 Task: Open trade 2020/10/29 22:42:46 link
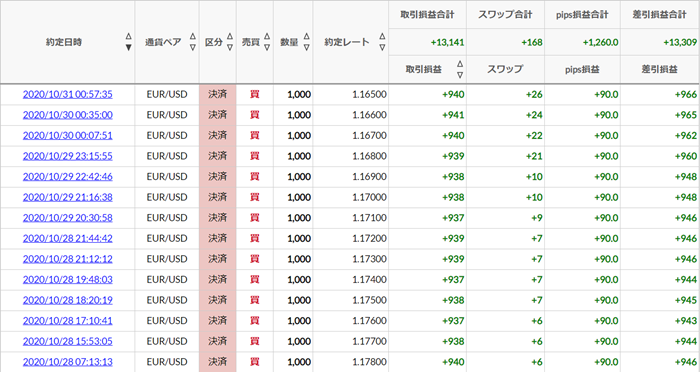67,176
